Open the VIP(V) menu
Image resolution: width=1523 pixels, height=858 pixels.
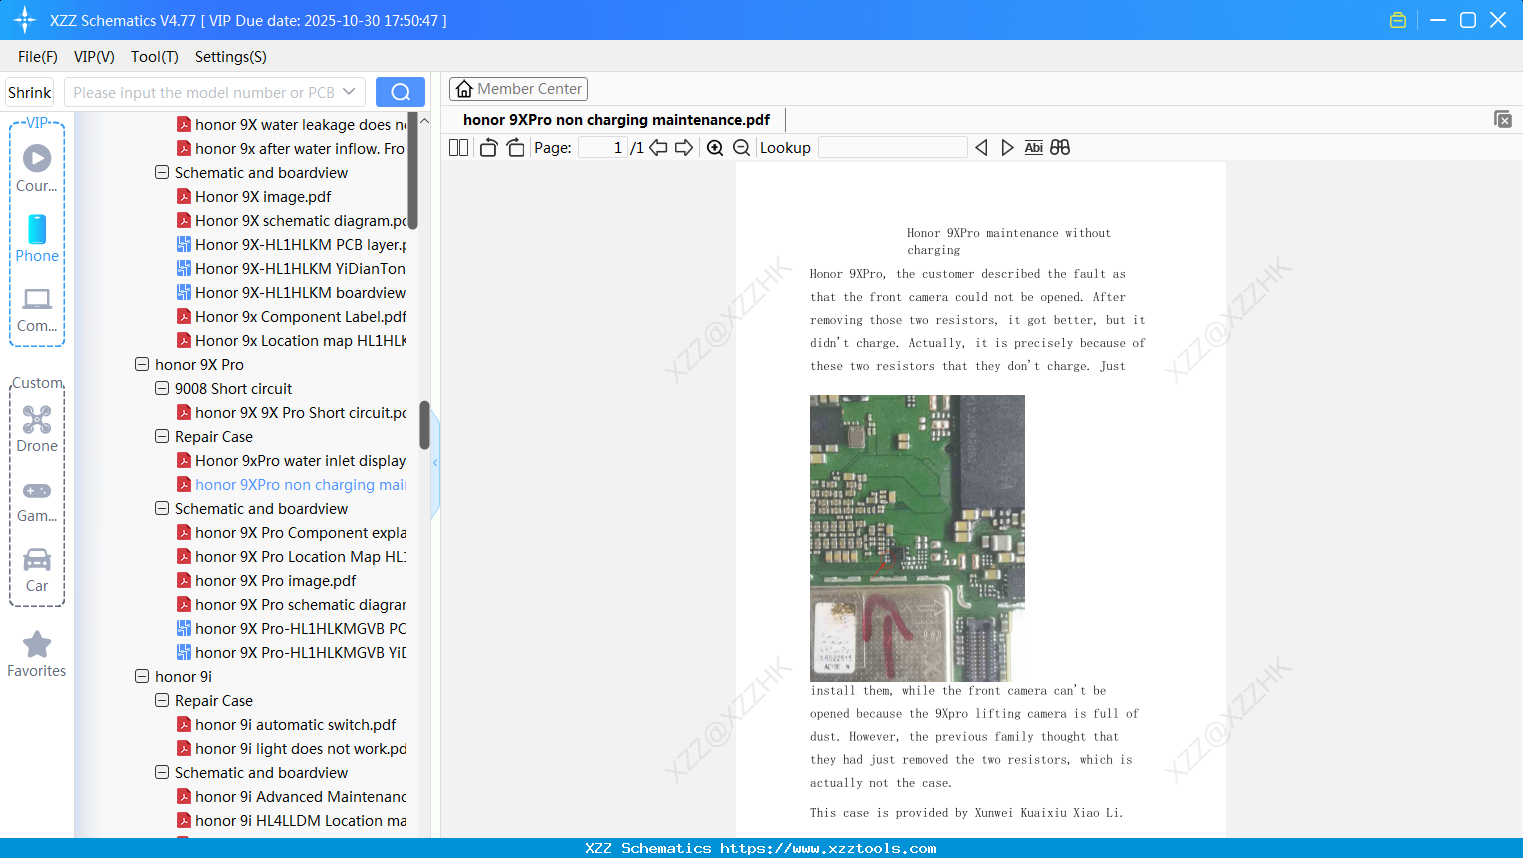pyautogui.click(x=94, y=57)
